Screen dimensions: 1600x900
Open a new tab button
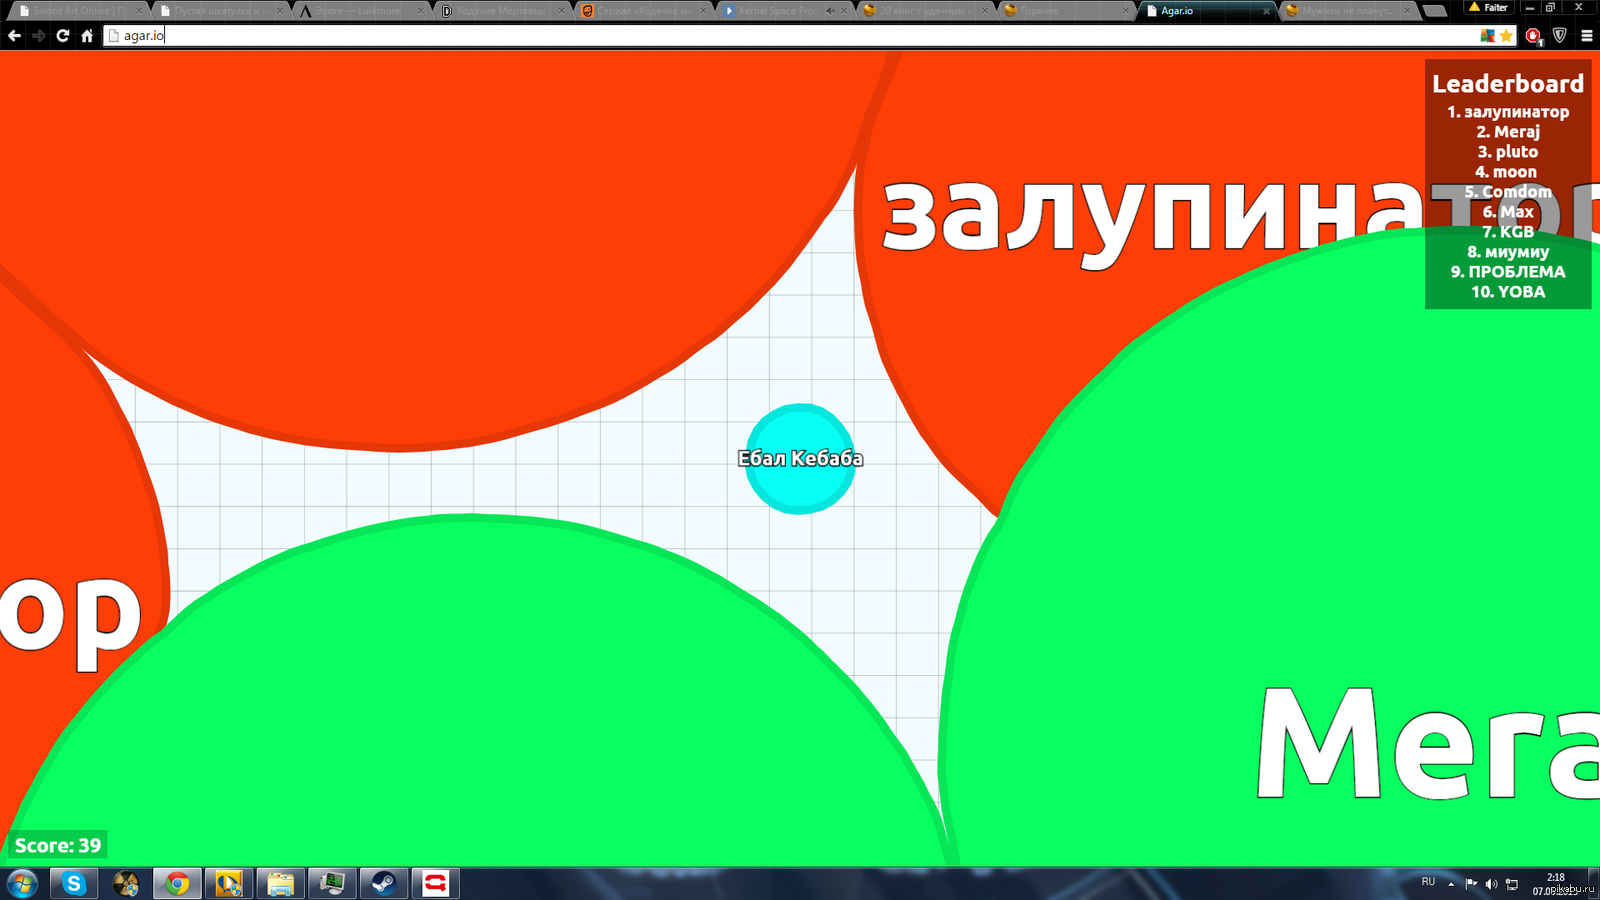click(x=1434, y=11)
